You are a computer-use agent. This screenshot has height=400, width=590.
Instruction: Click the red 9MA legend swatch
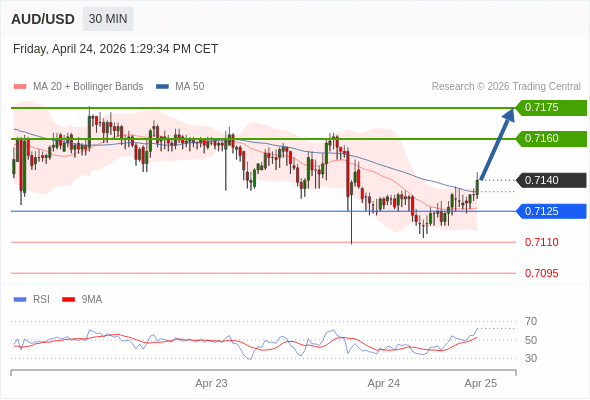[x=68, y=300]
